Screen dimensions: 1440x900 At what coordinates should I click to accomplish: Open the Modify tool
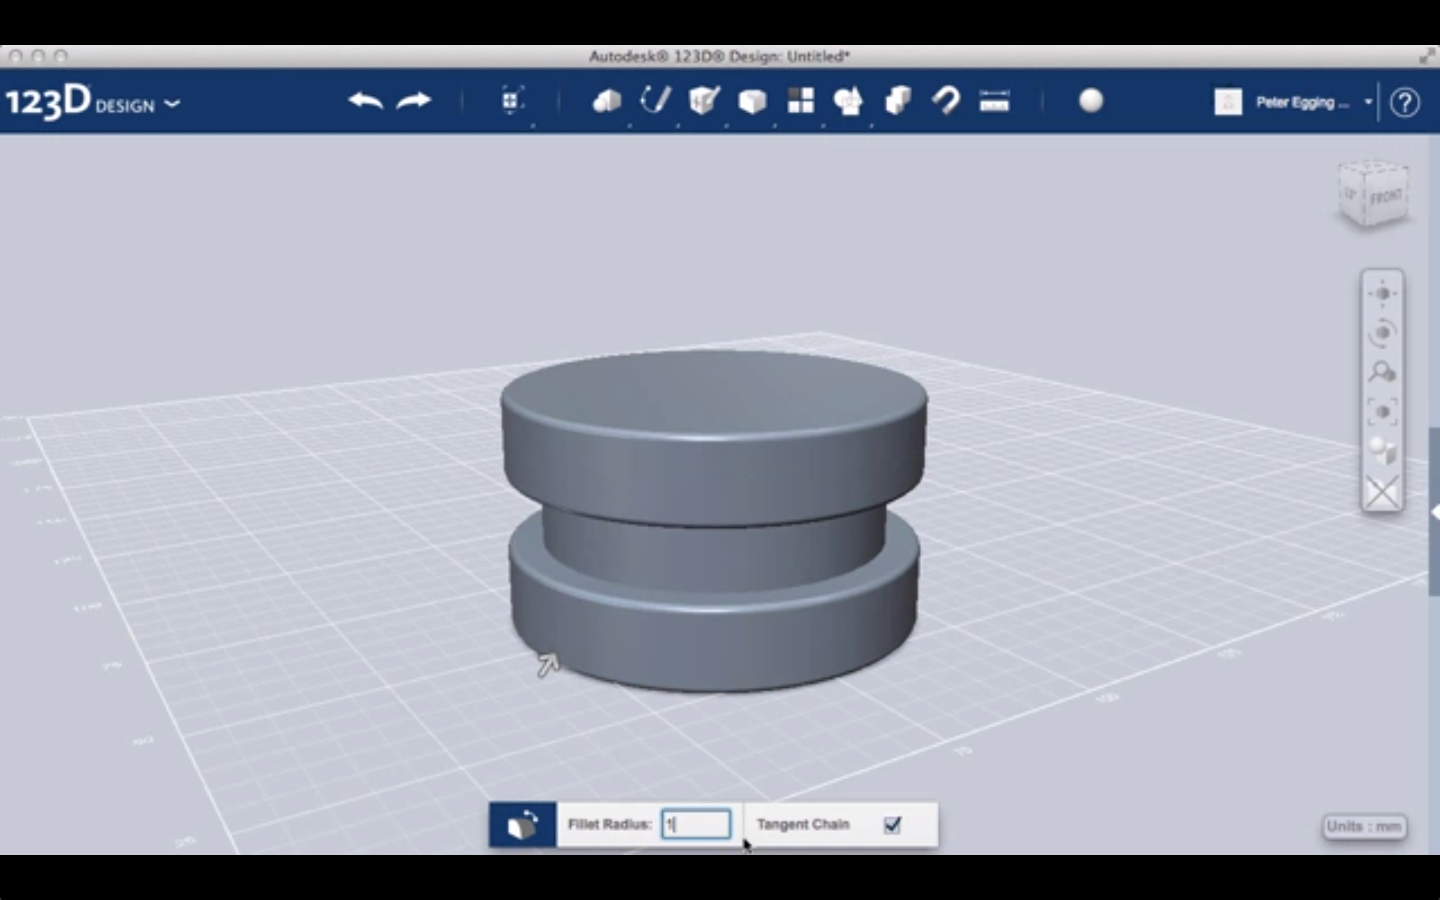(x=752, y=101)
